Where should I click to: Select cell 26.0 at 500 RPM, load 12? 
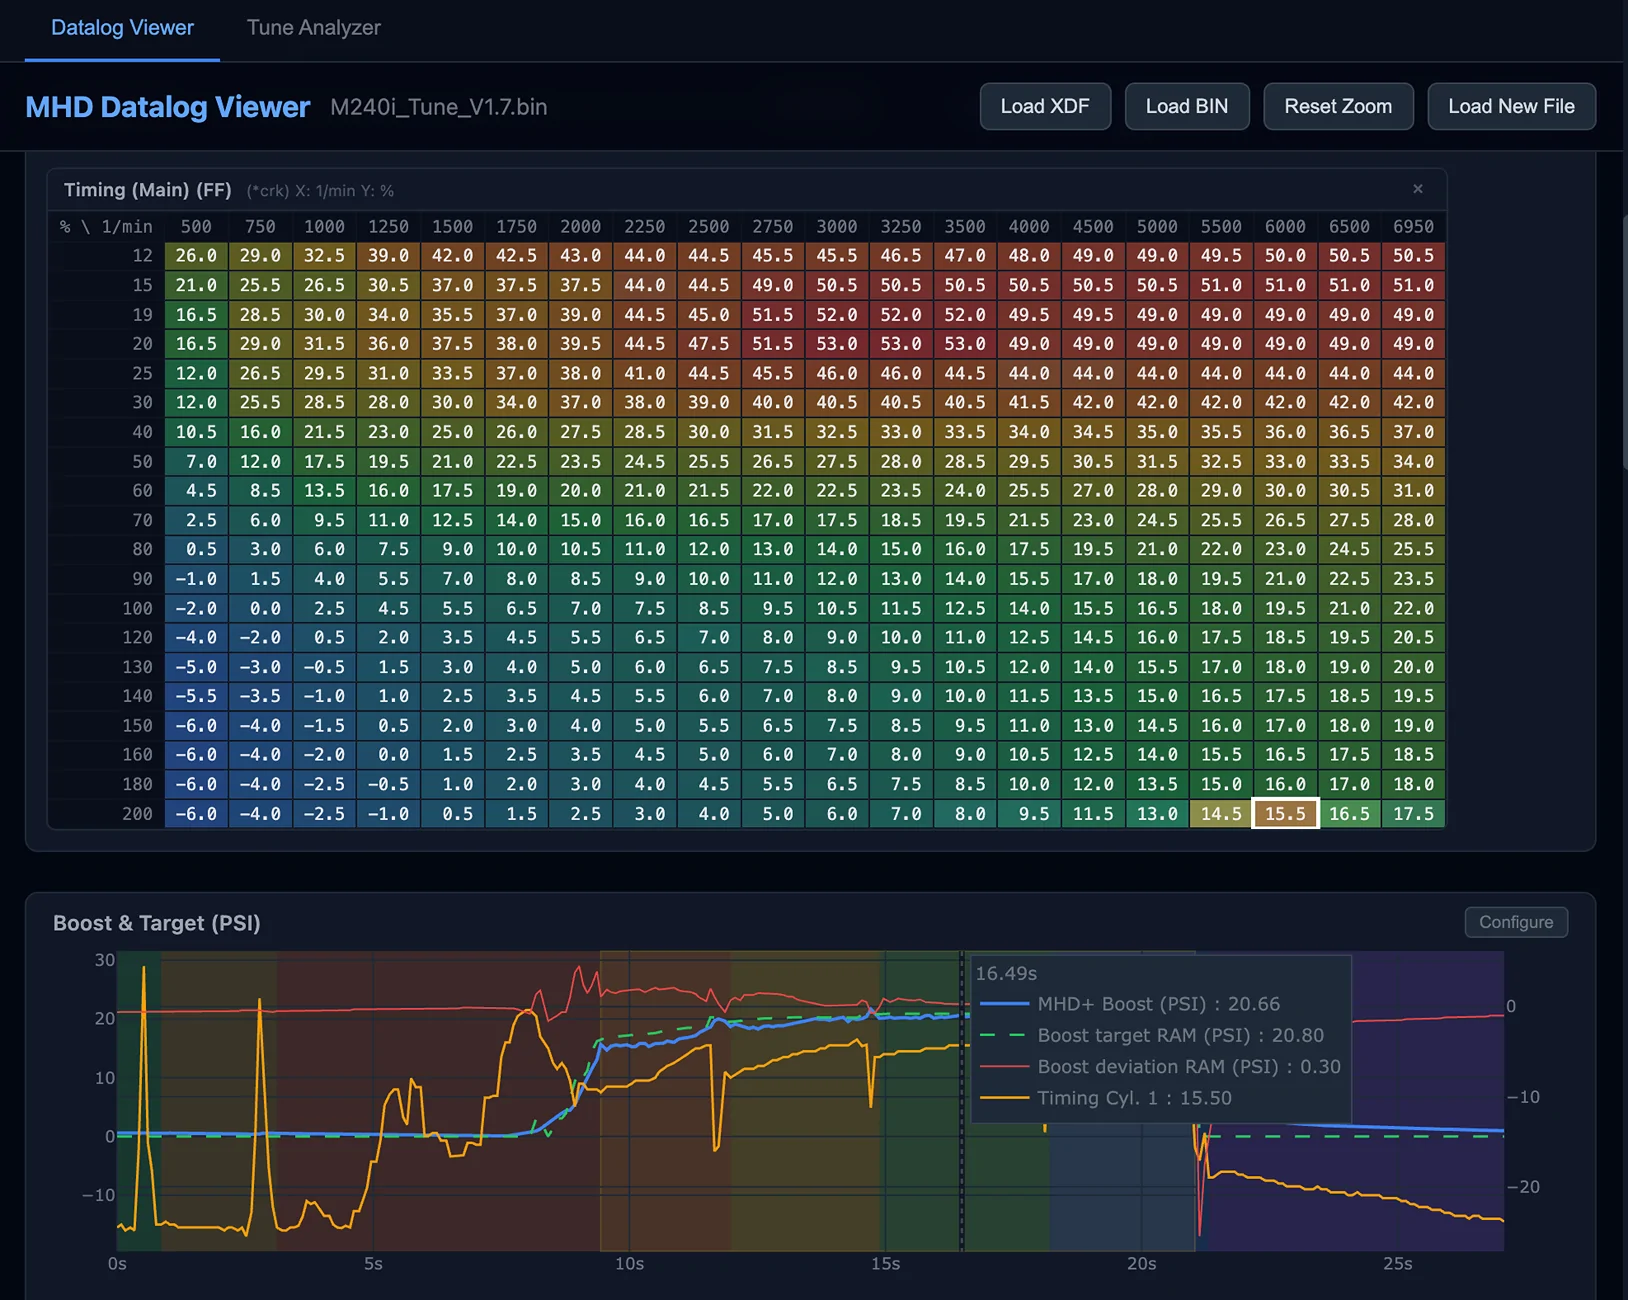196,256
